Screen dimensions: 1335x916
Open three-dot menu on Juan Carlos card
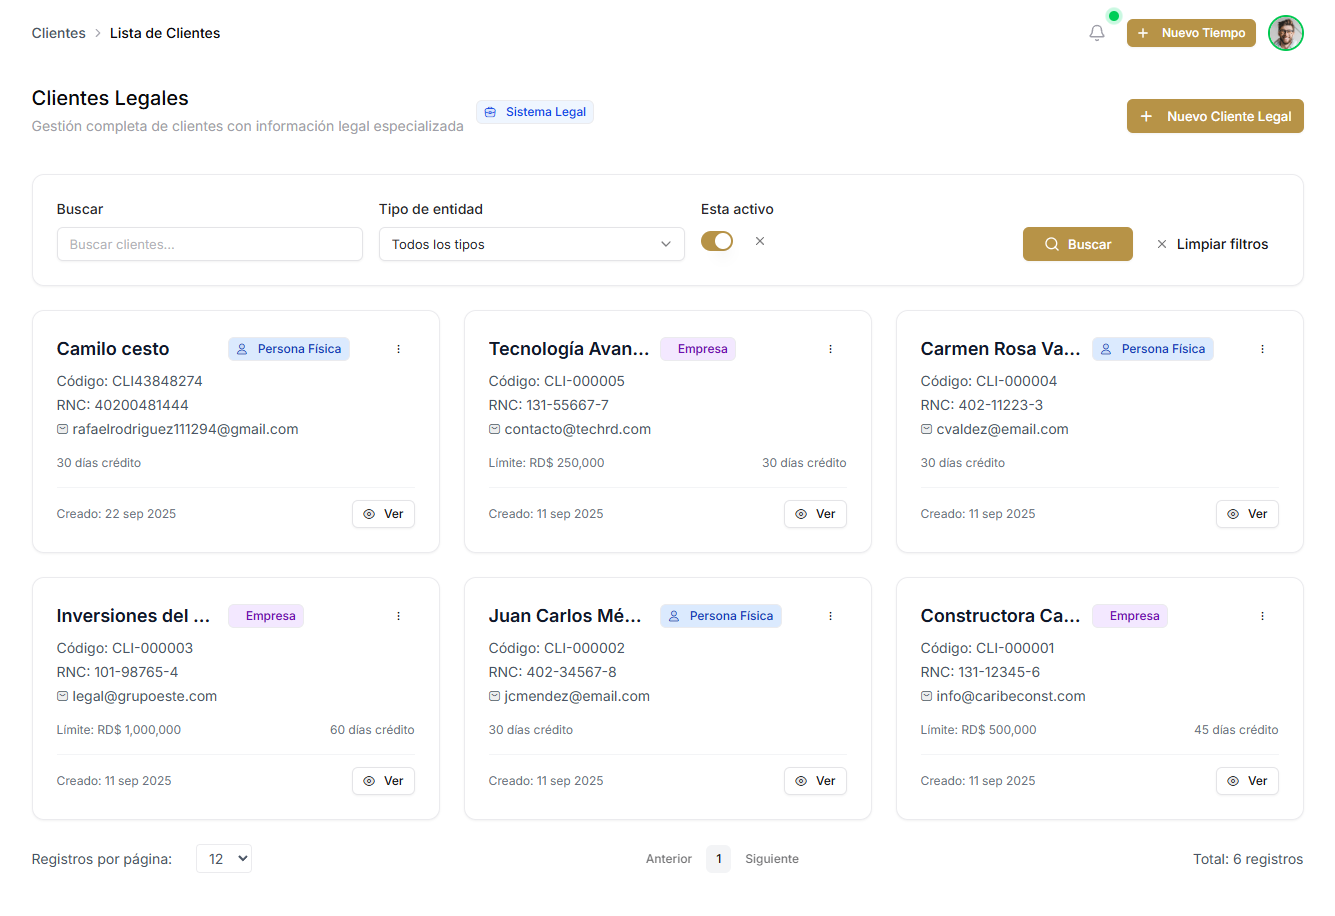pyautogui.click(x=830, y=616)
